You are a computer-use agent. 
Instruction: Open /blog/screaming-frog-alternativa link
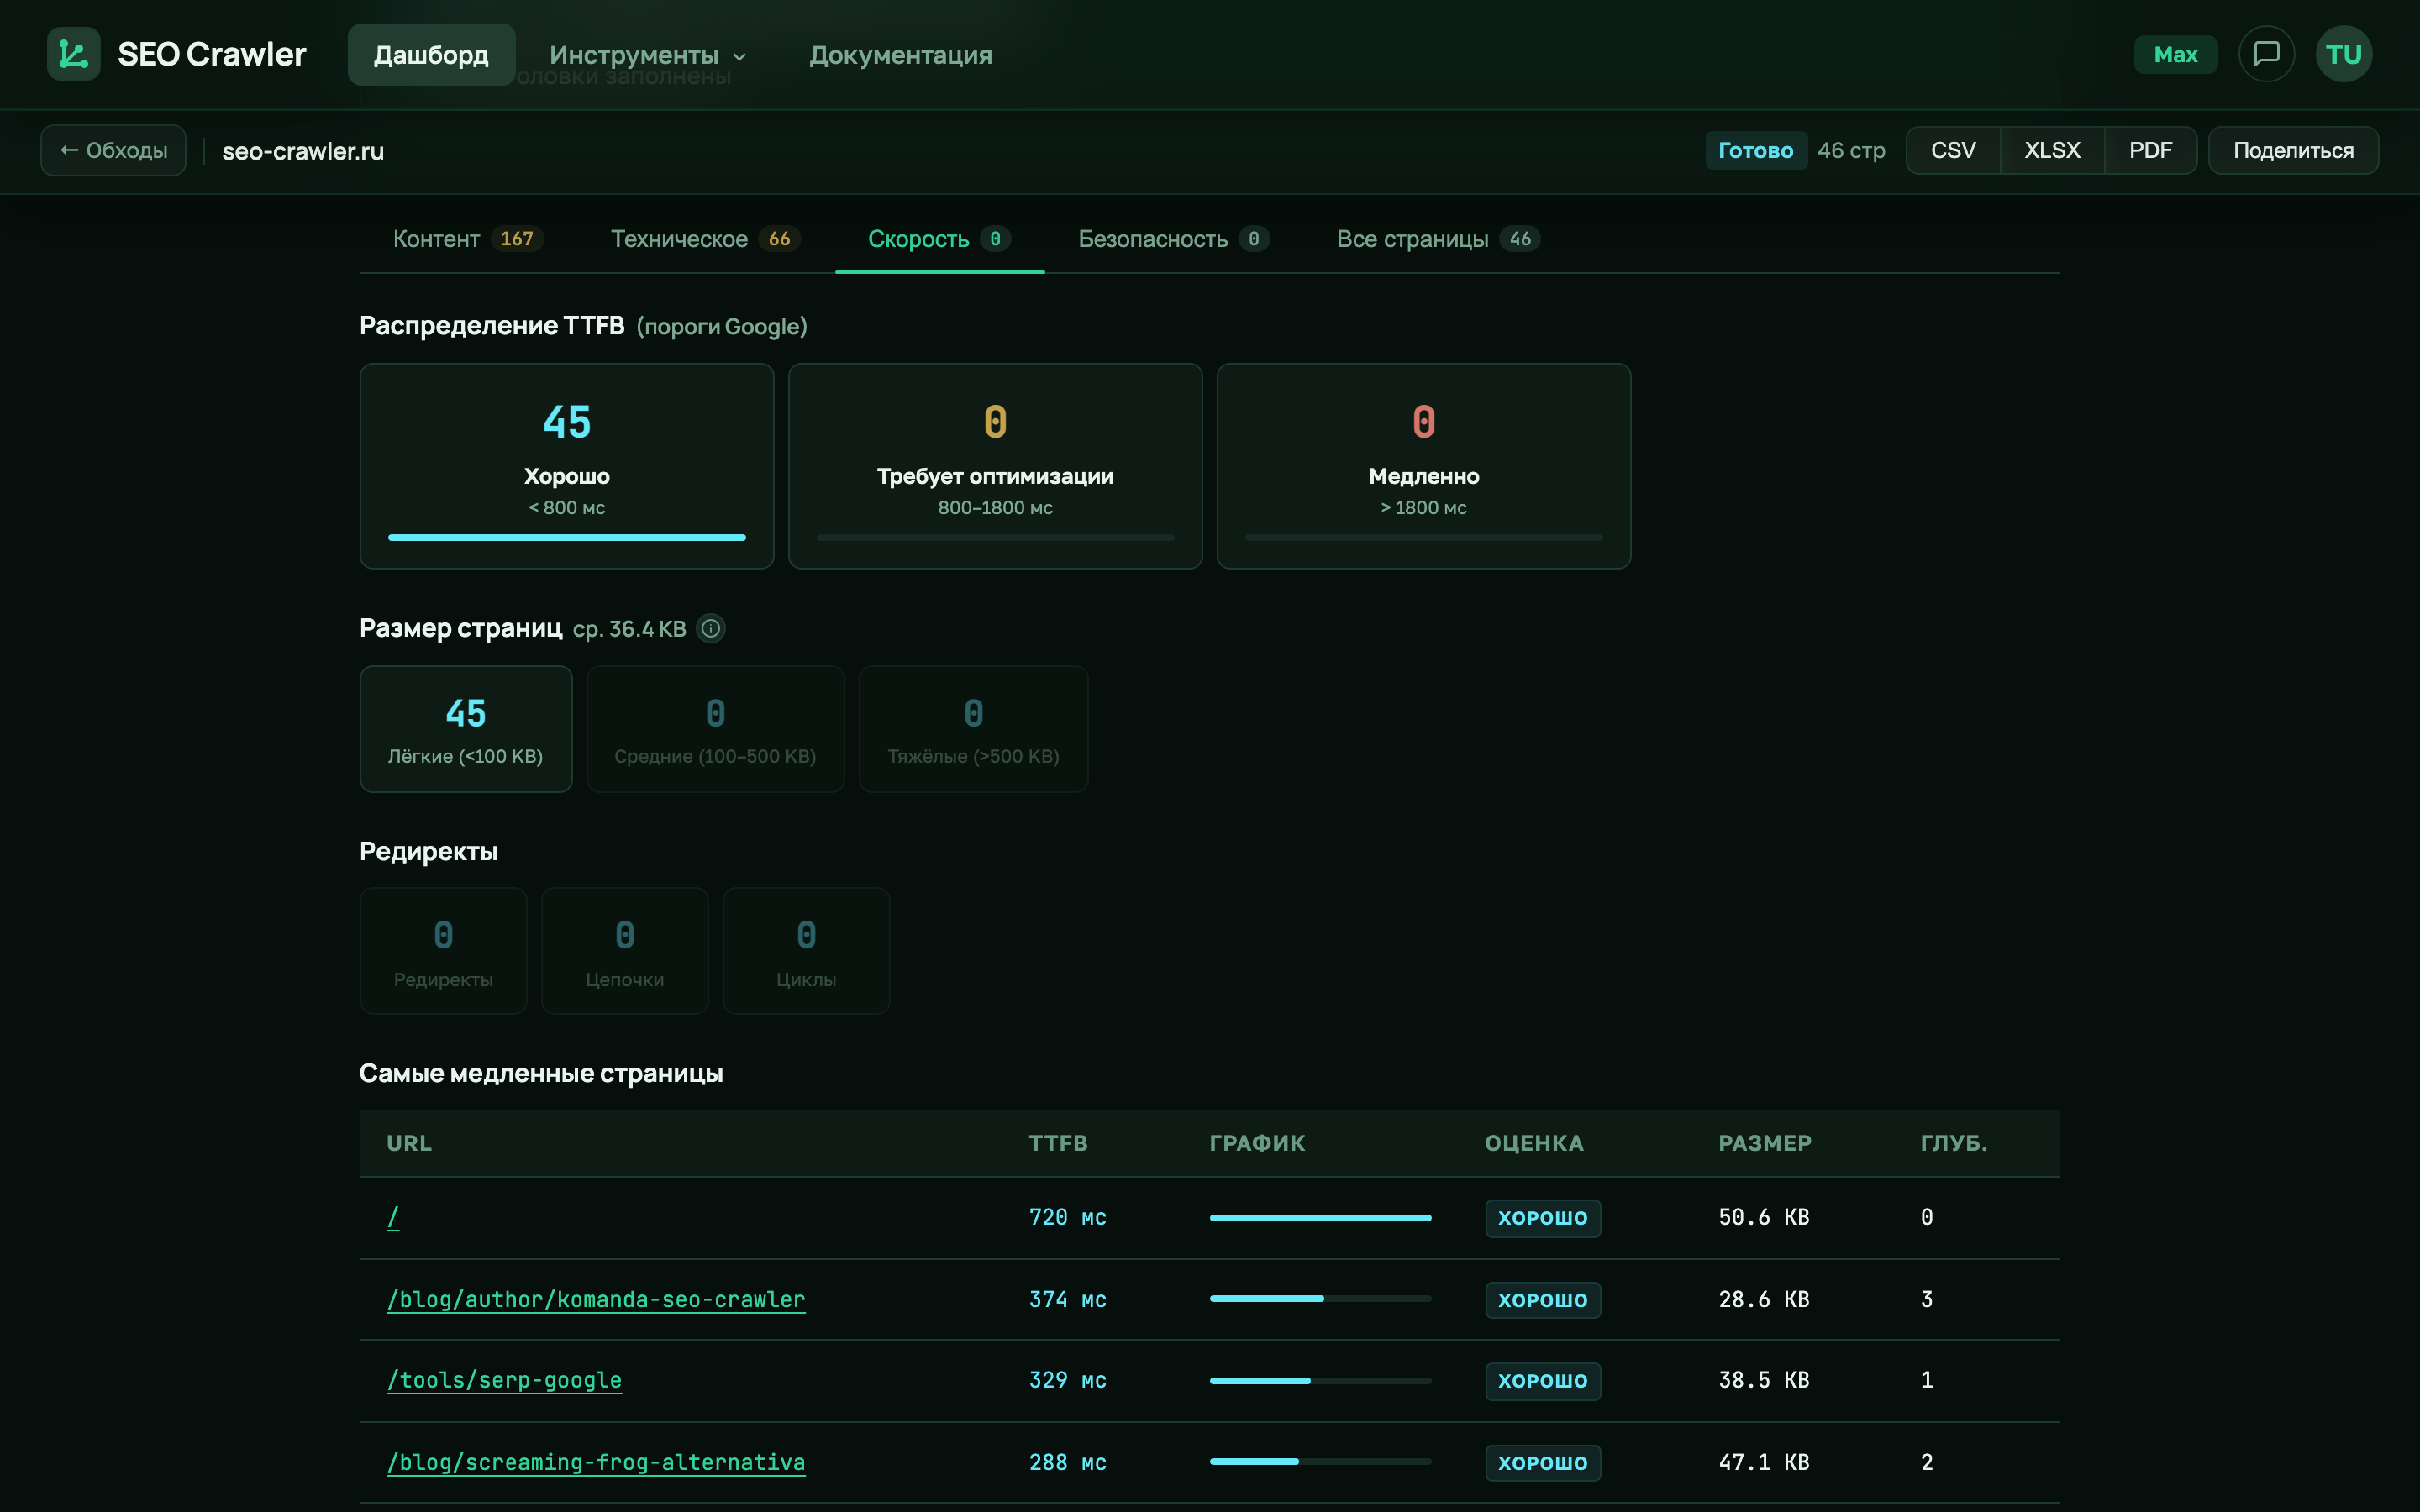(x=596, y=1462)
